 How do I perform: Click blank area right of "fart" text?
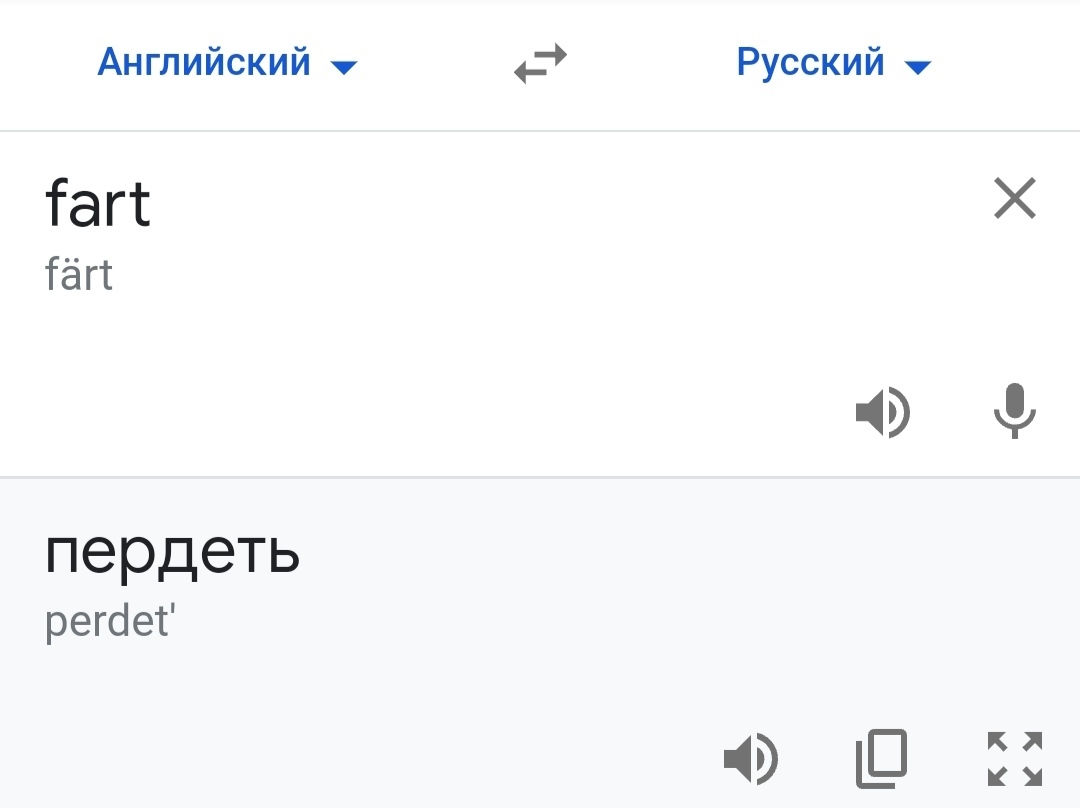point(550,205)
